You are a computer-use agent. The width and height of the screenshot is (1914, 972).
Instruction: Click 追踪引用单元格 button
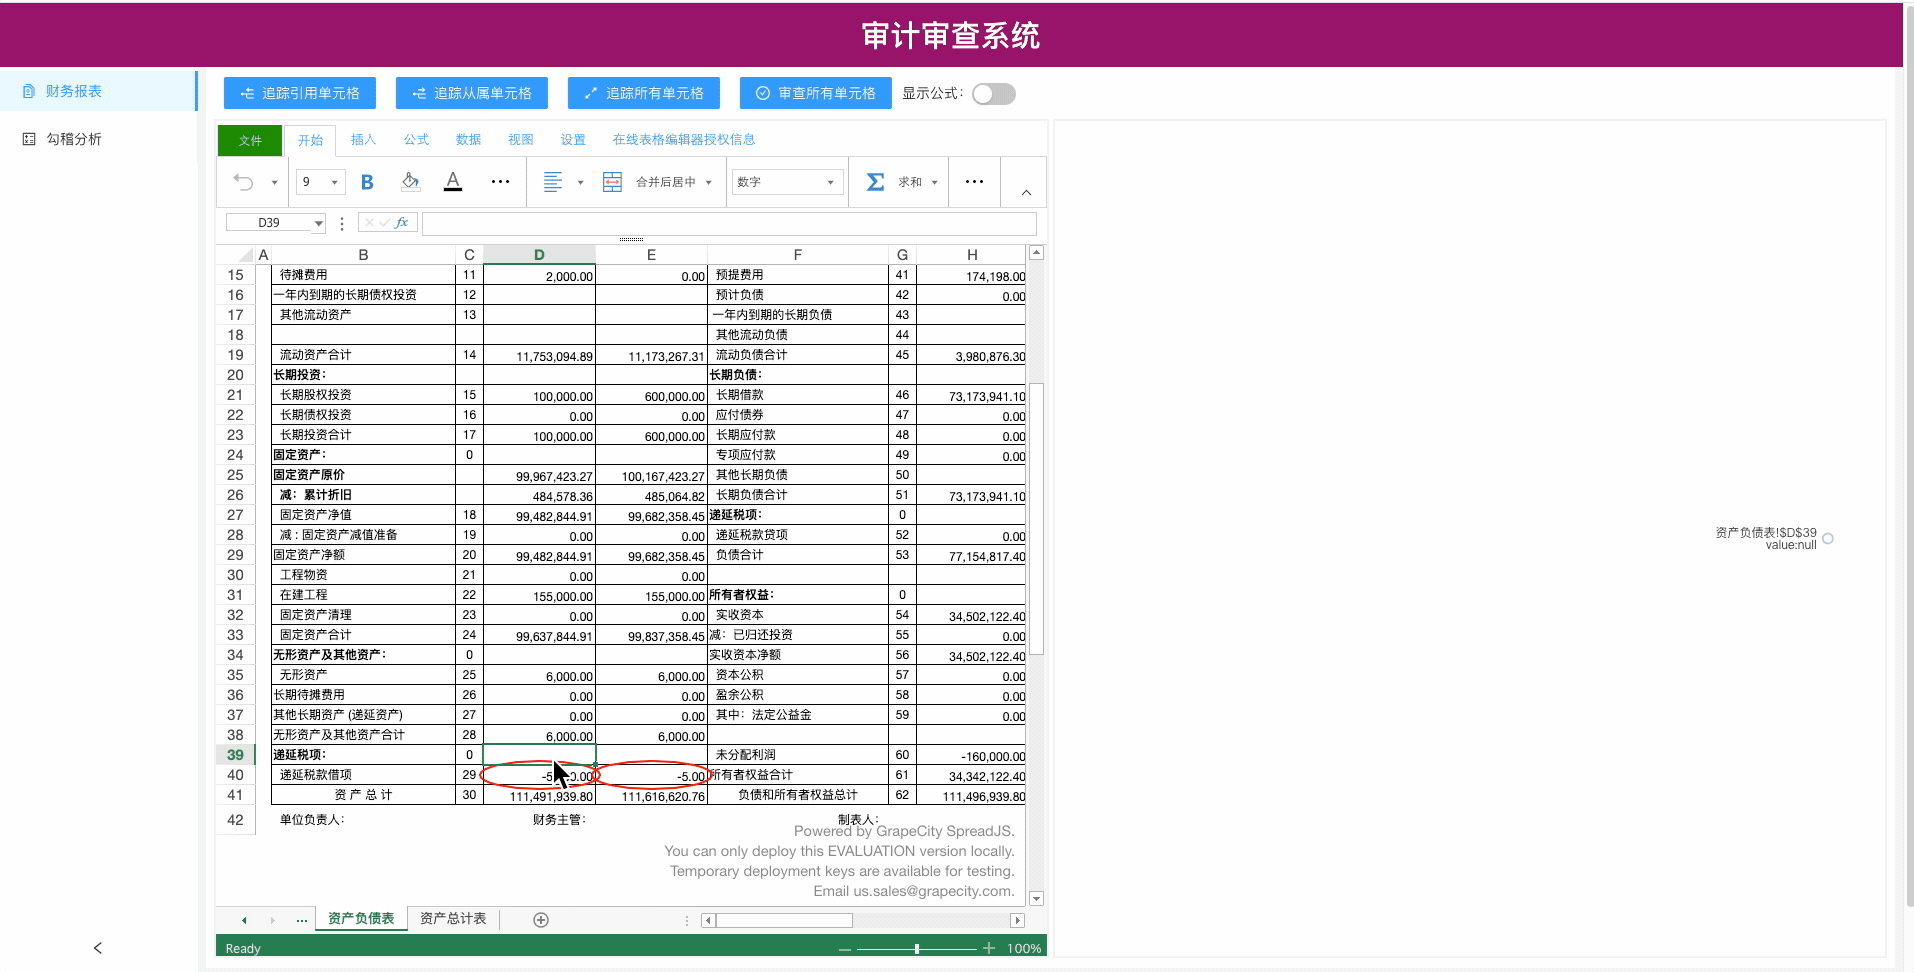pyautogui.click(x=300, y=93)
